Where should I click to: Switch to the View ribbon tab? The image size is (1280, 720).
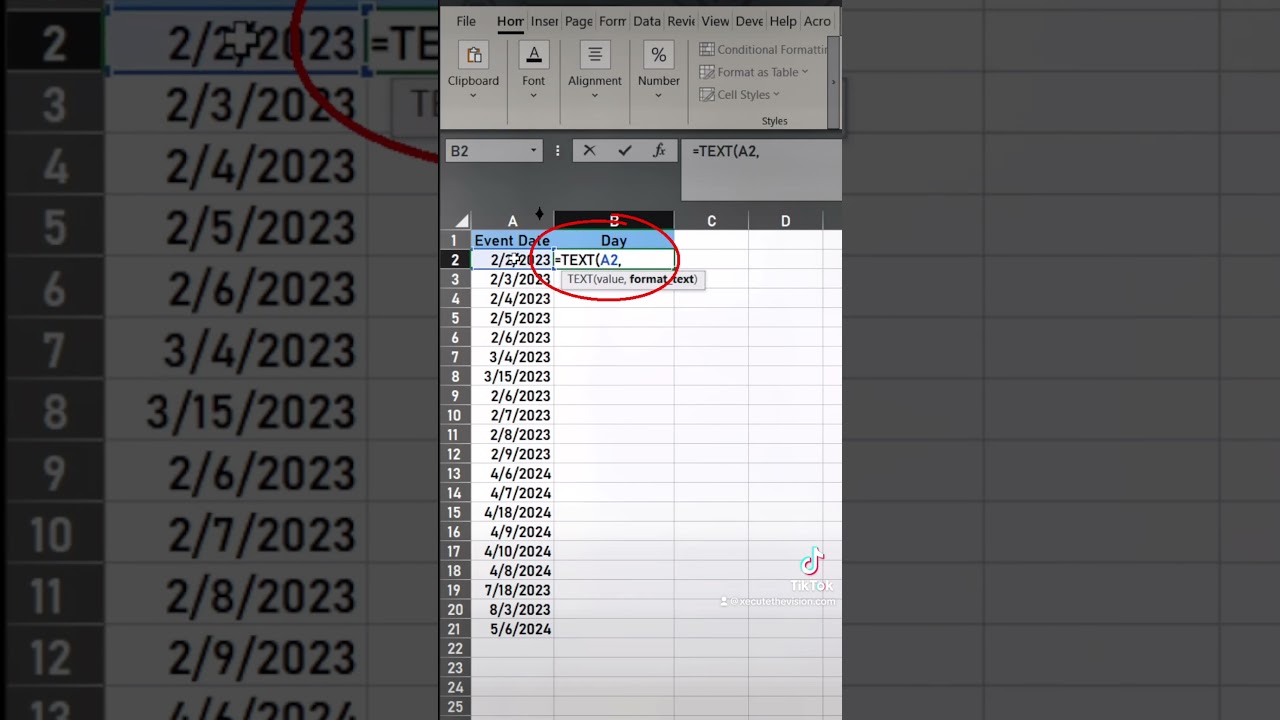point(715,21)
